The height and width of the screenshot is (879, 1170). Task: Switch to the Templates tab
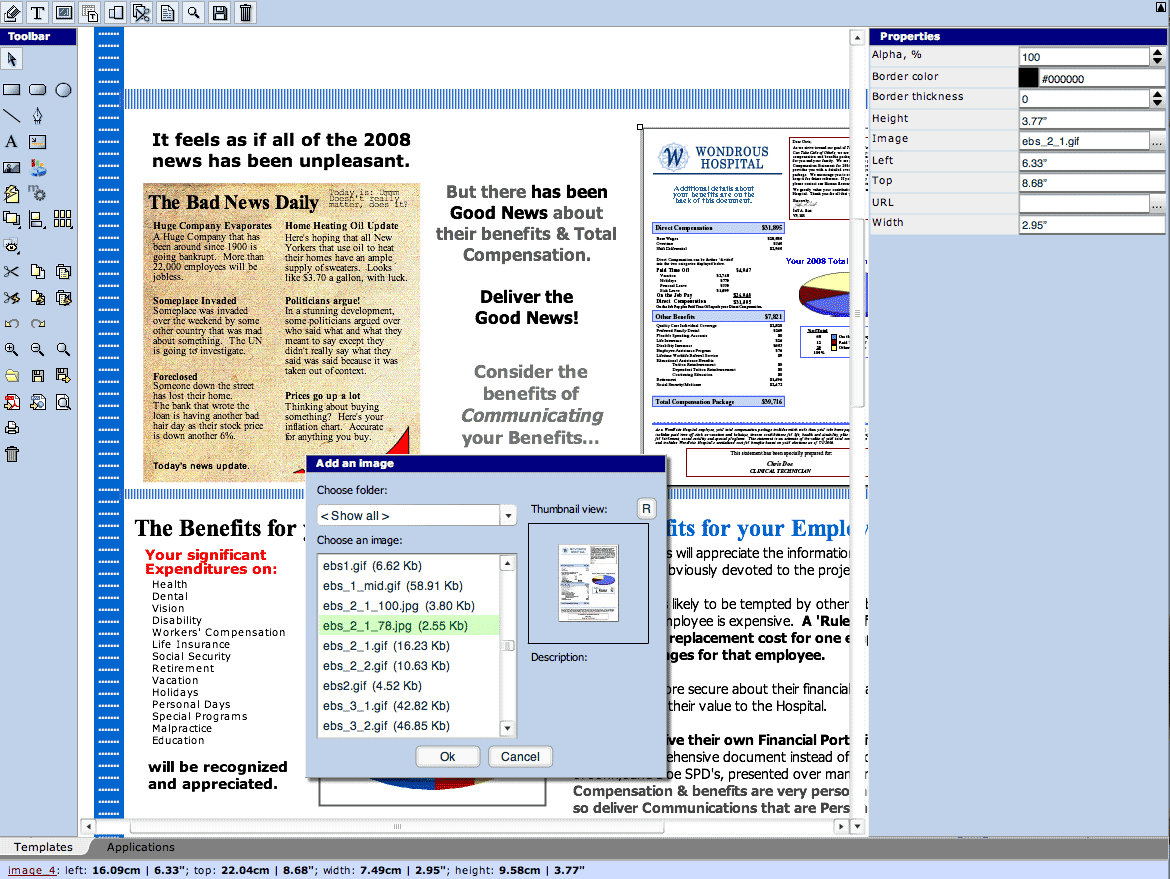[x=43, y=847]
